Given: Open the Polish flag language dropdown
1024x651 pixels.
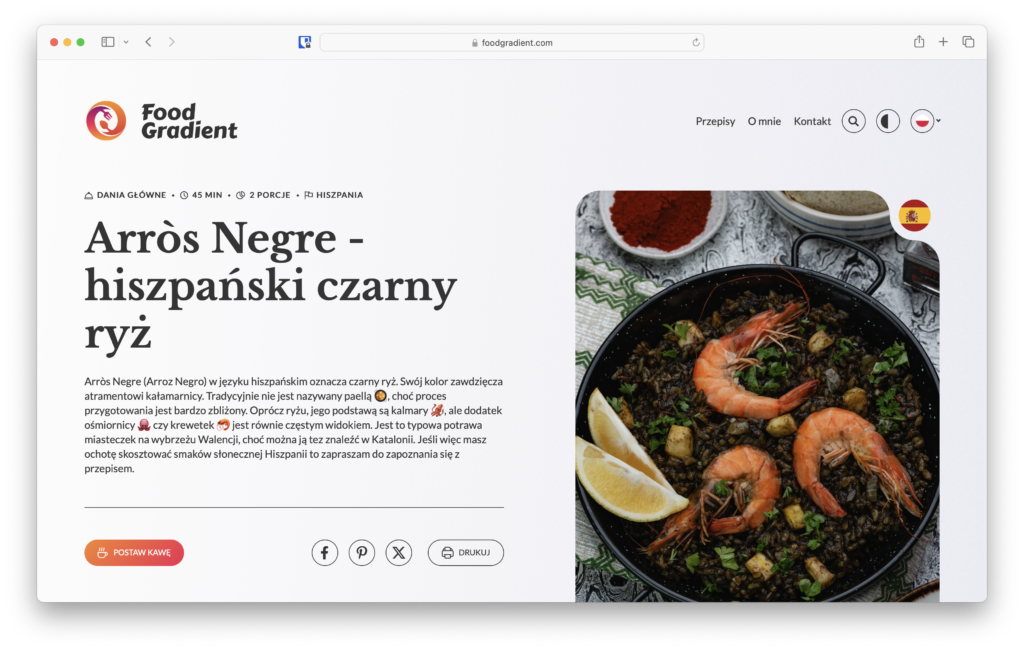Looking at the screenshot, I should click(926, 121).
